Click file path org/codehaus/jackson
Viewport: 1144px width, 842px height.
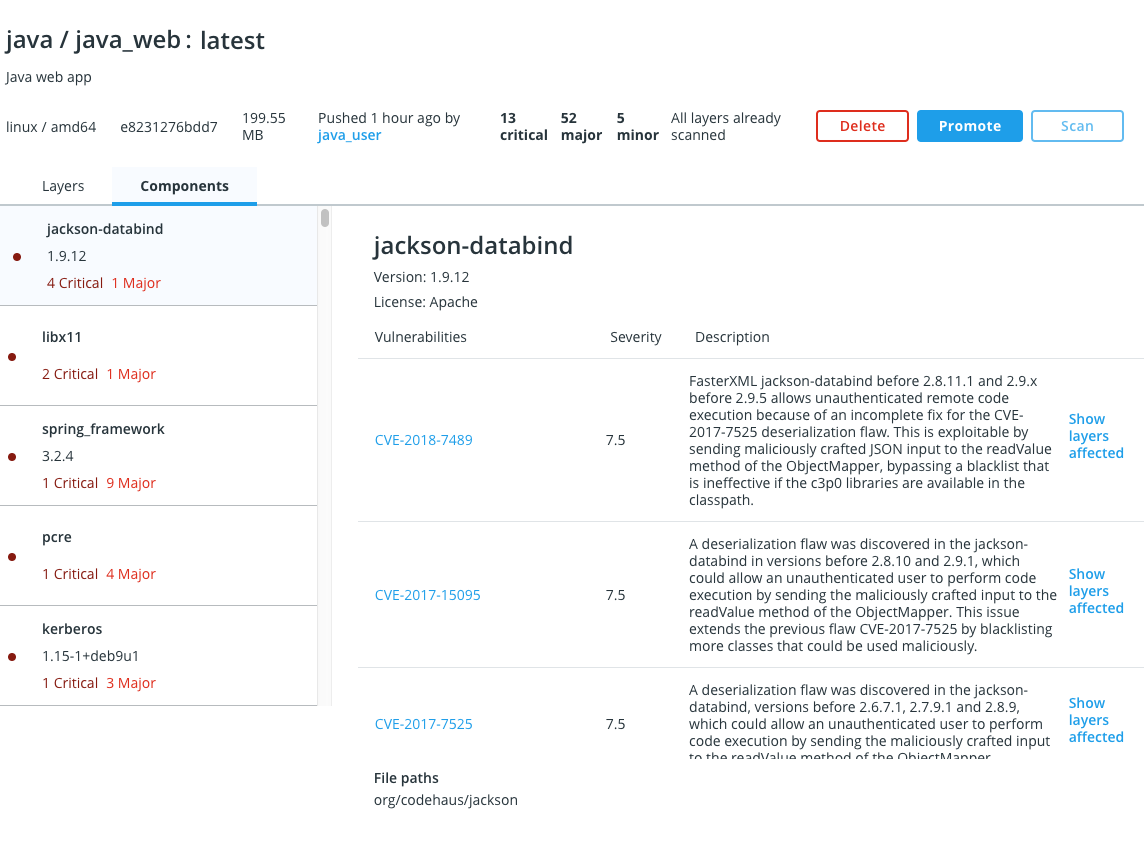(x=445, y=800)
